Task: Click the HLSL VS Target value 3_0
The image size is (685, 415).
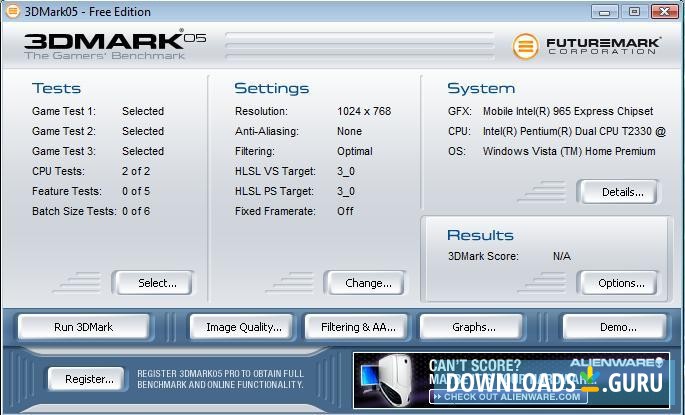Action: point(346,171)
